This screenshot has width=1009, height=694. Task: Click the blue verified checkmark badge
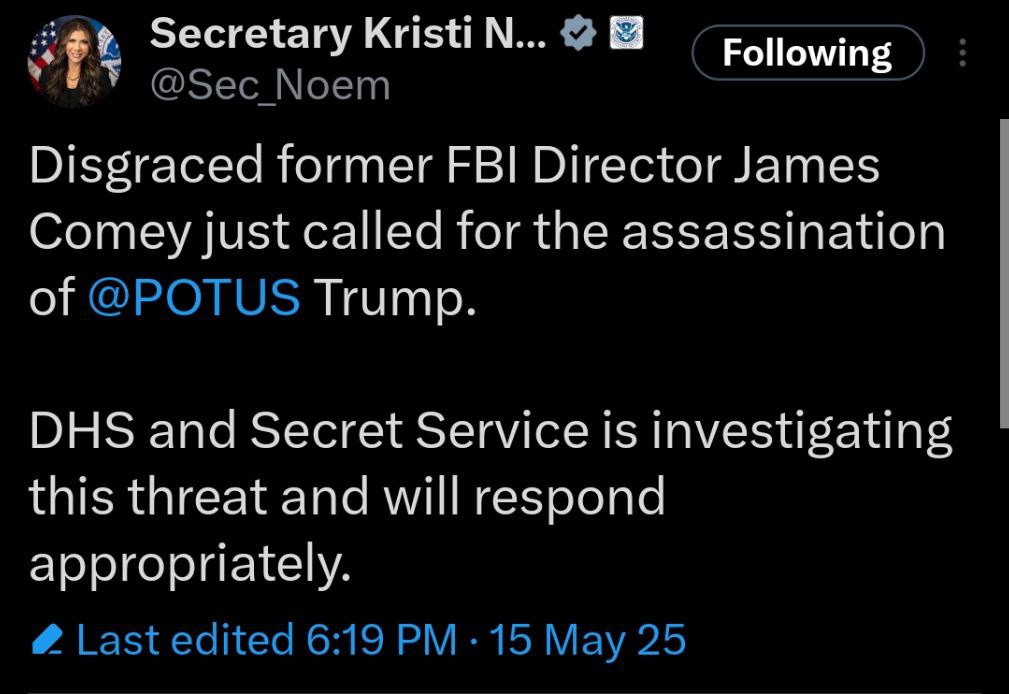(x=578, y=33)
